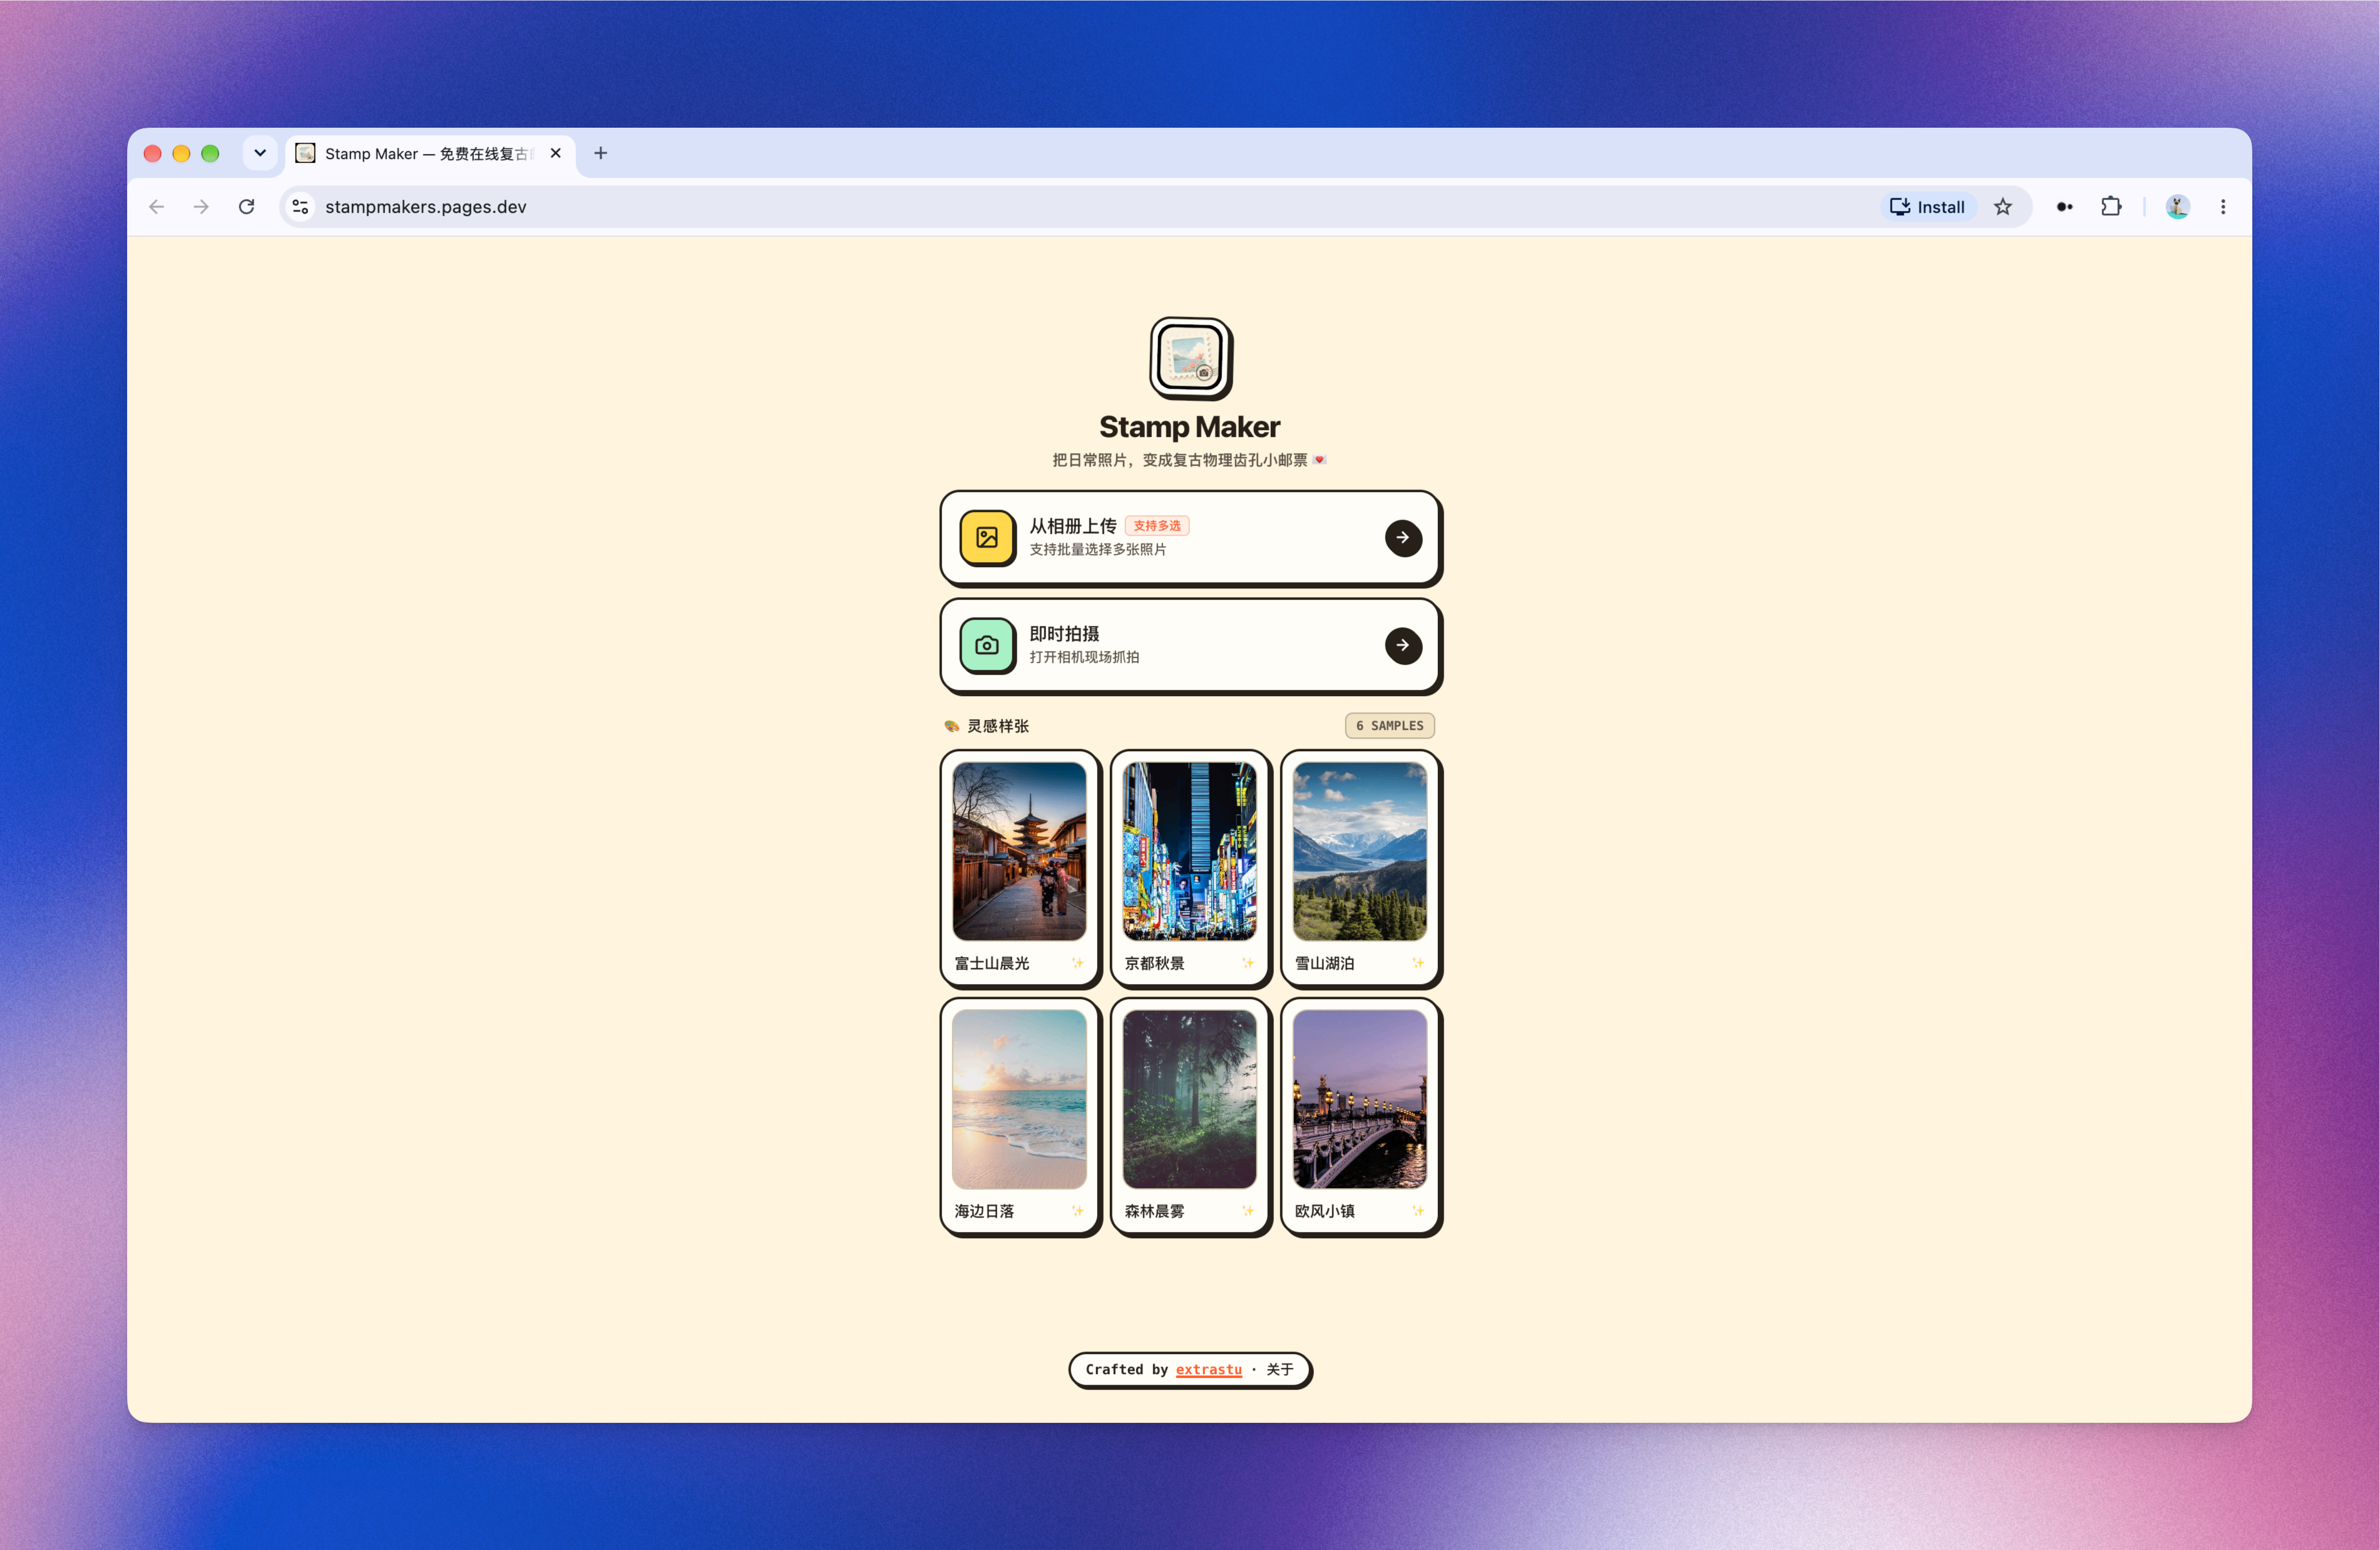This screenshot has width=2380, height=1550.
Task: Click the dot extension icon in toolbar
Action: 2064,207
